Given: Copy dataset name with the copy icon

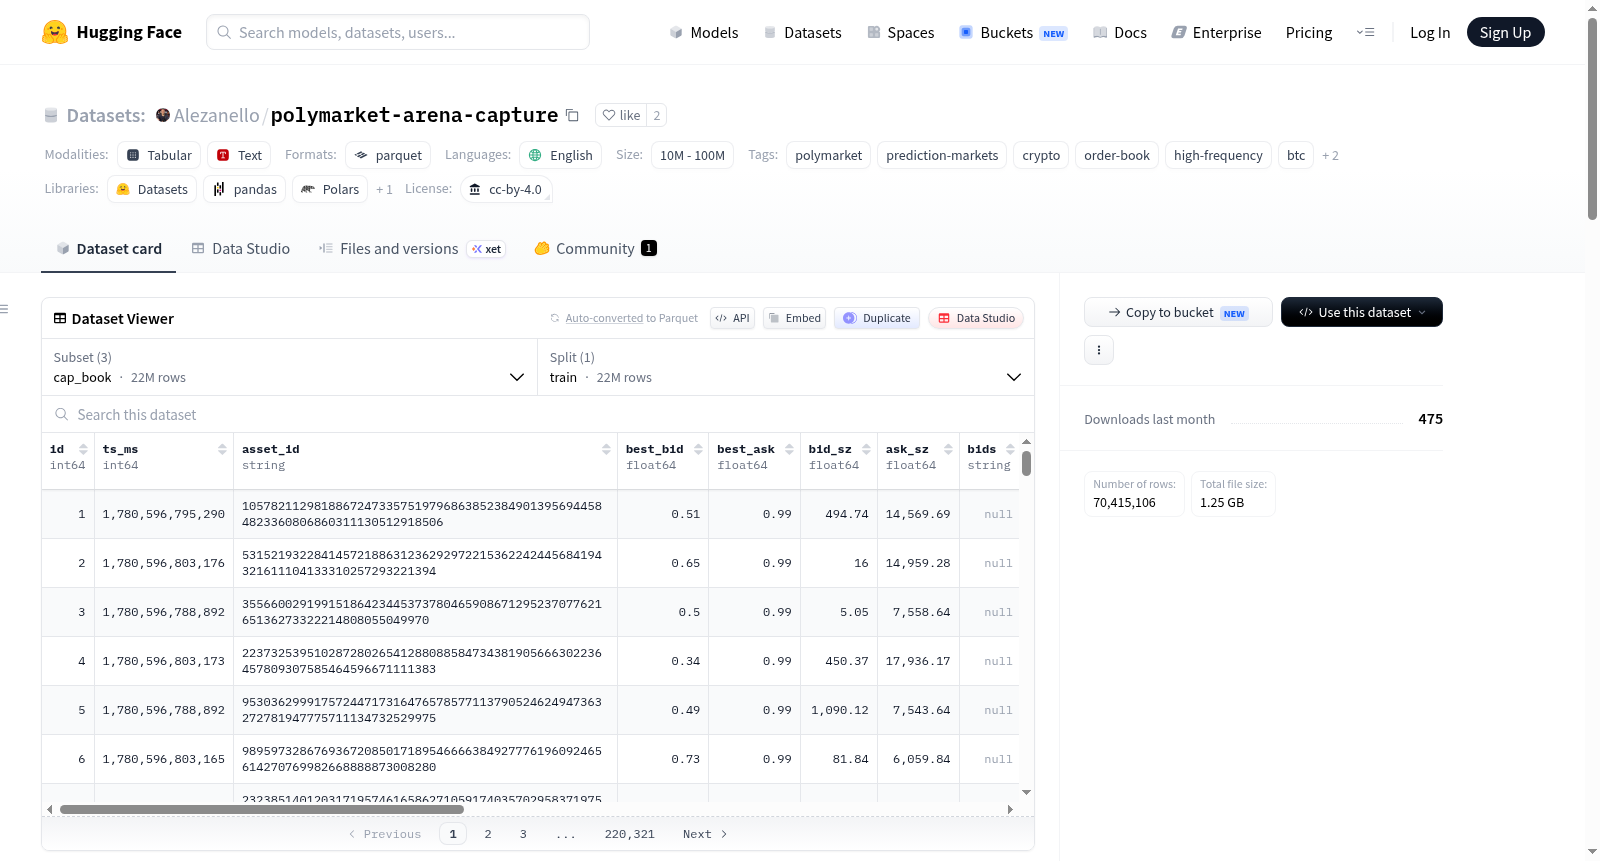Looking at the screenshot, I should [x=572, y=115].
